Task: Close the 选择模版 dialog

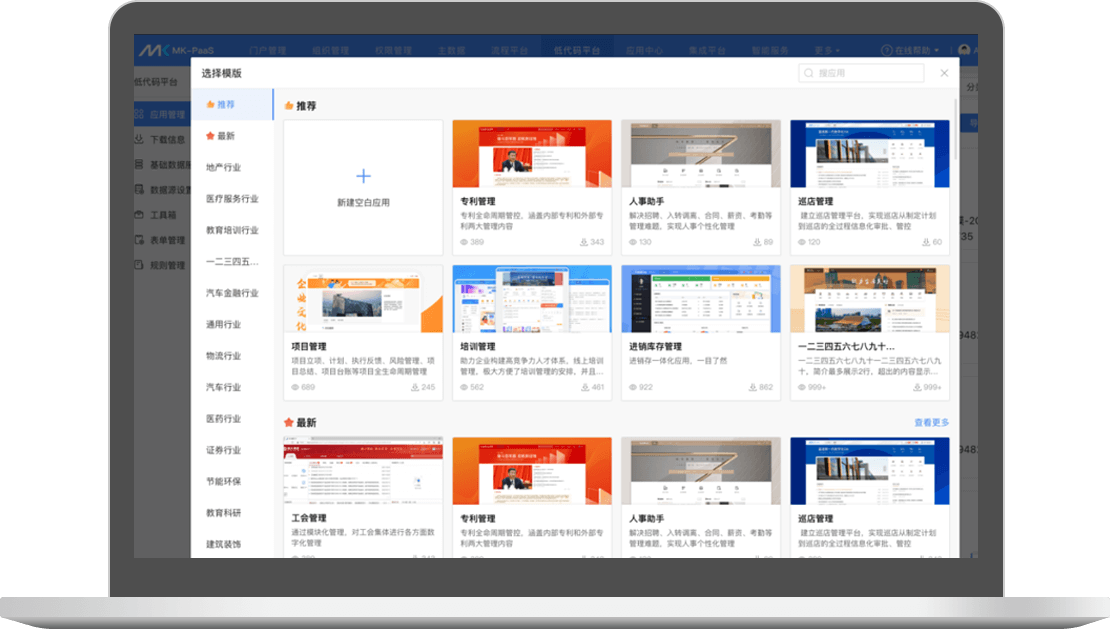Action: (x=944, y=73)
